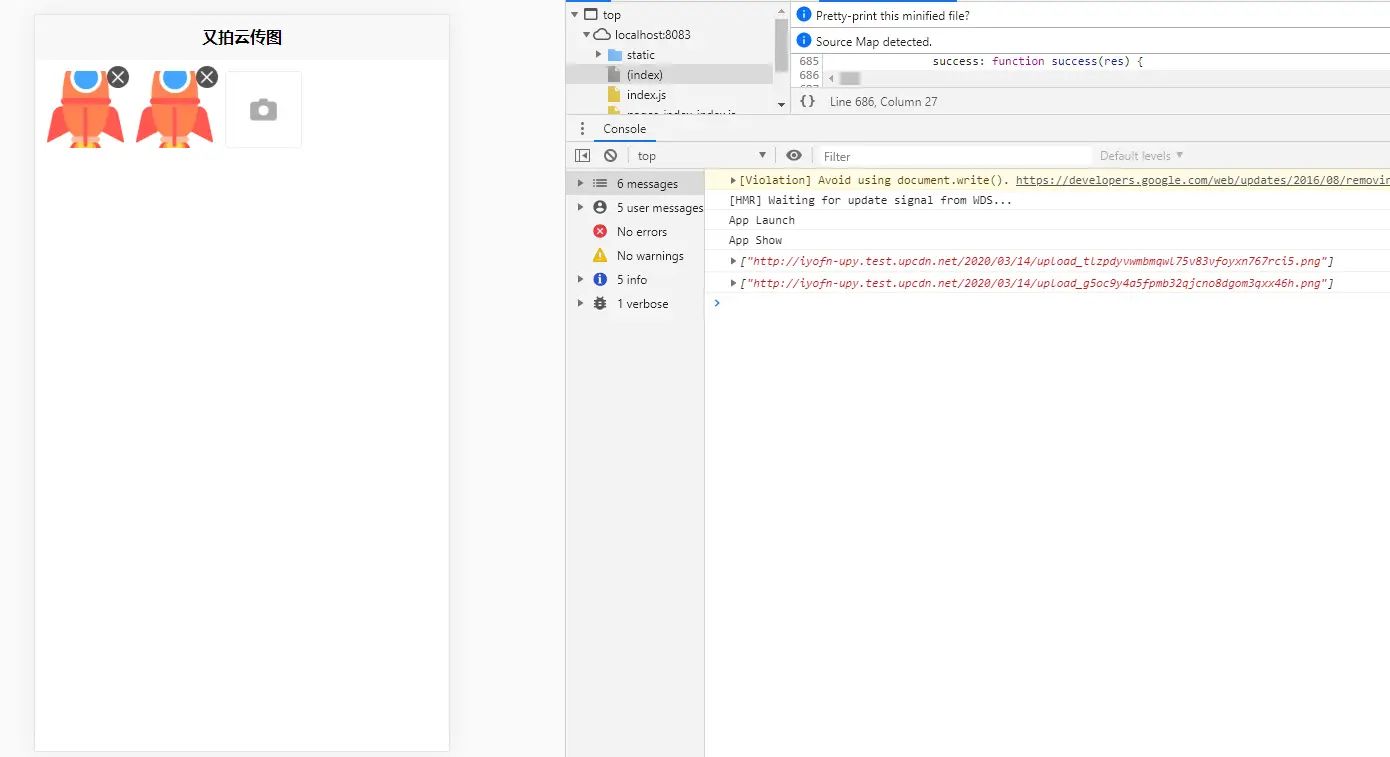Click the bug icon beside 1 verbose
The width and height of the screenshot is (1390, 757).
[600, 304]
